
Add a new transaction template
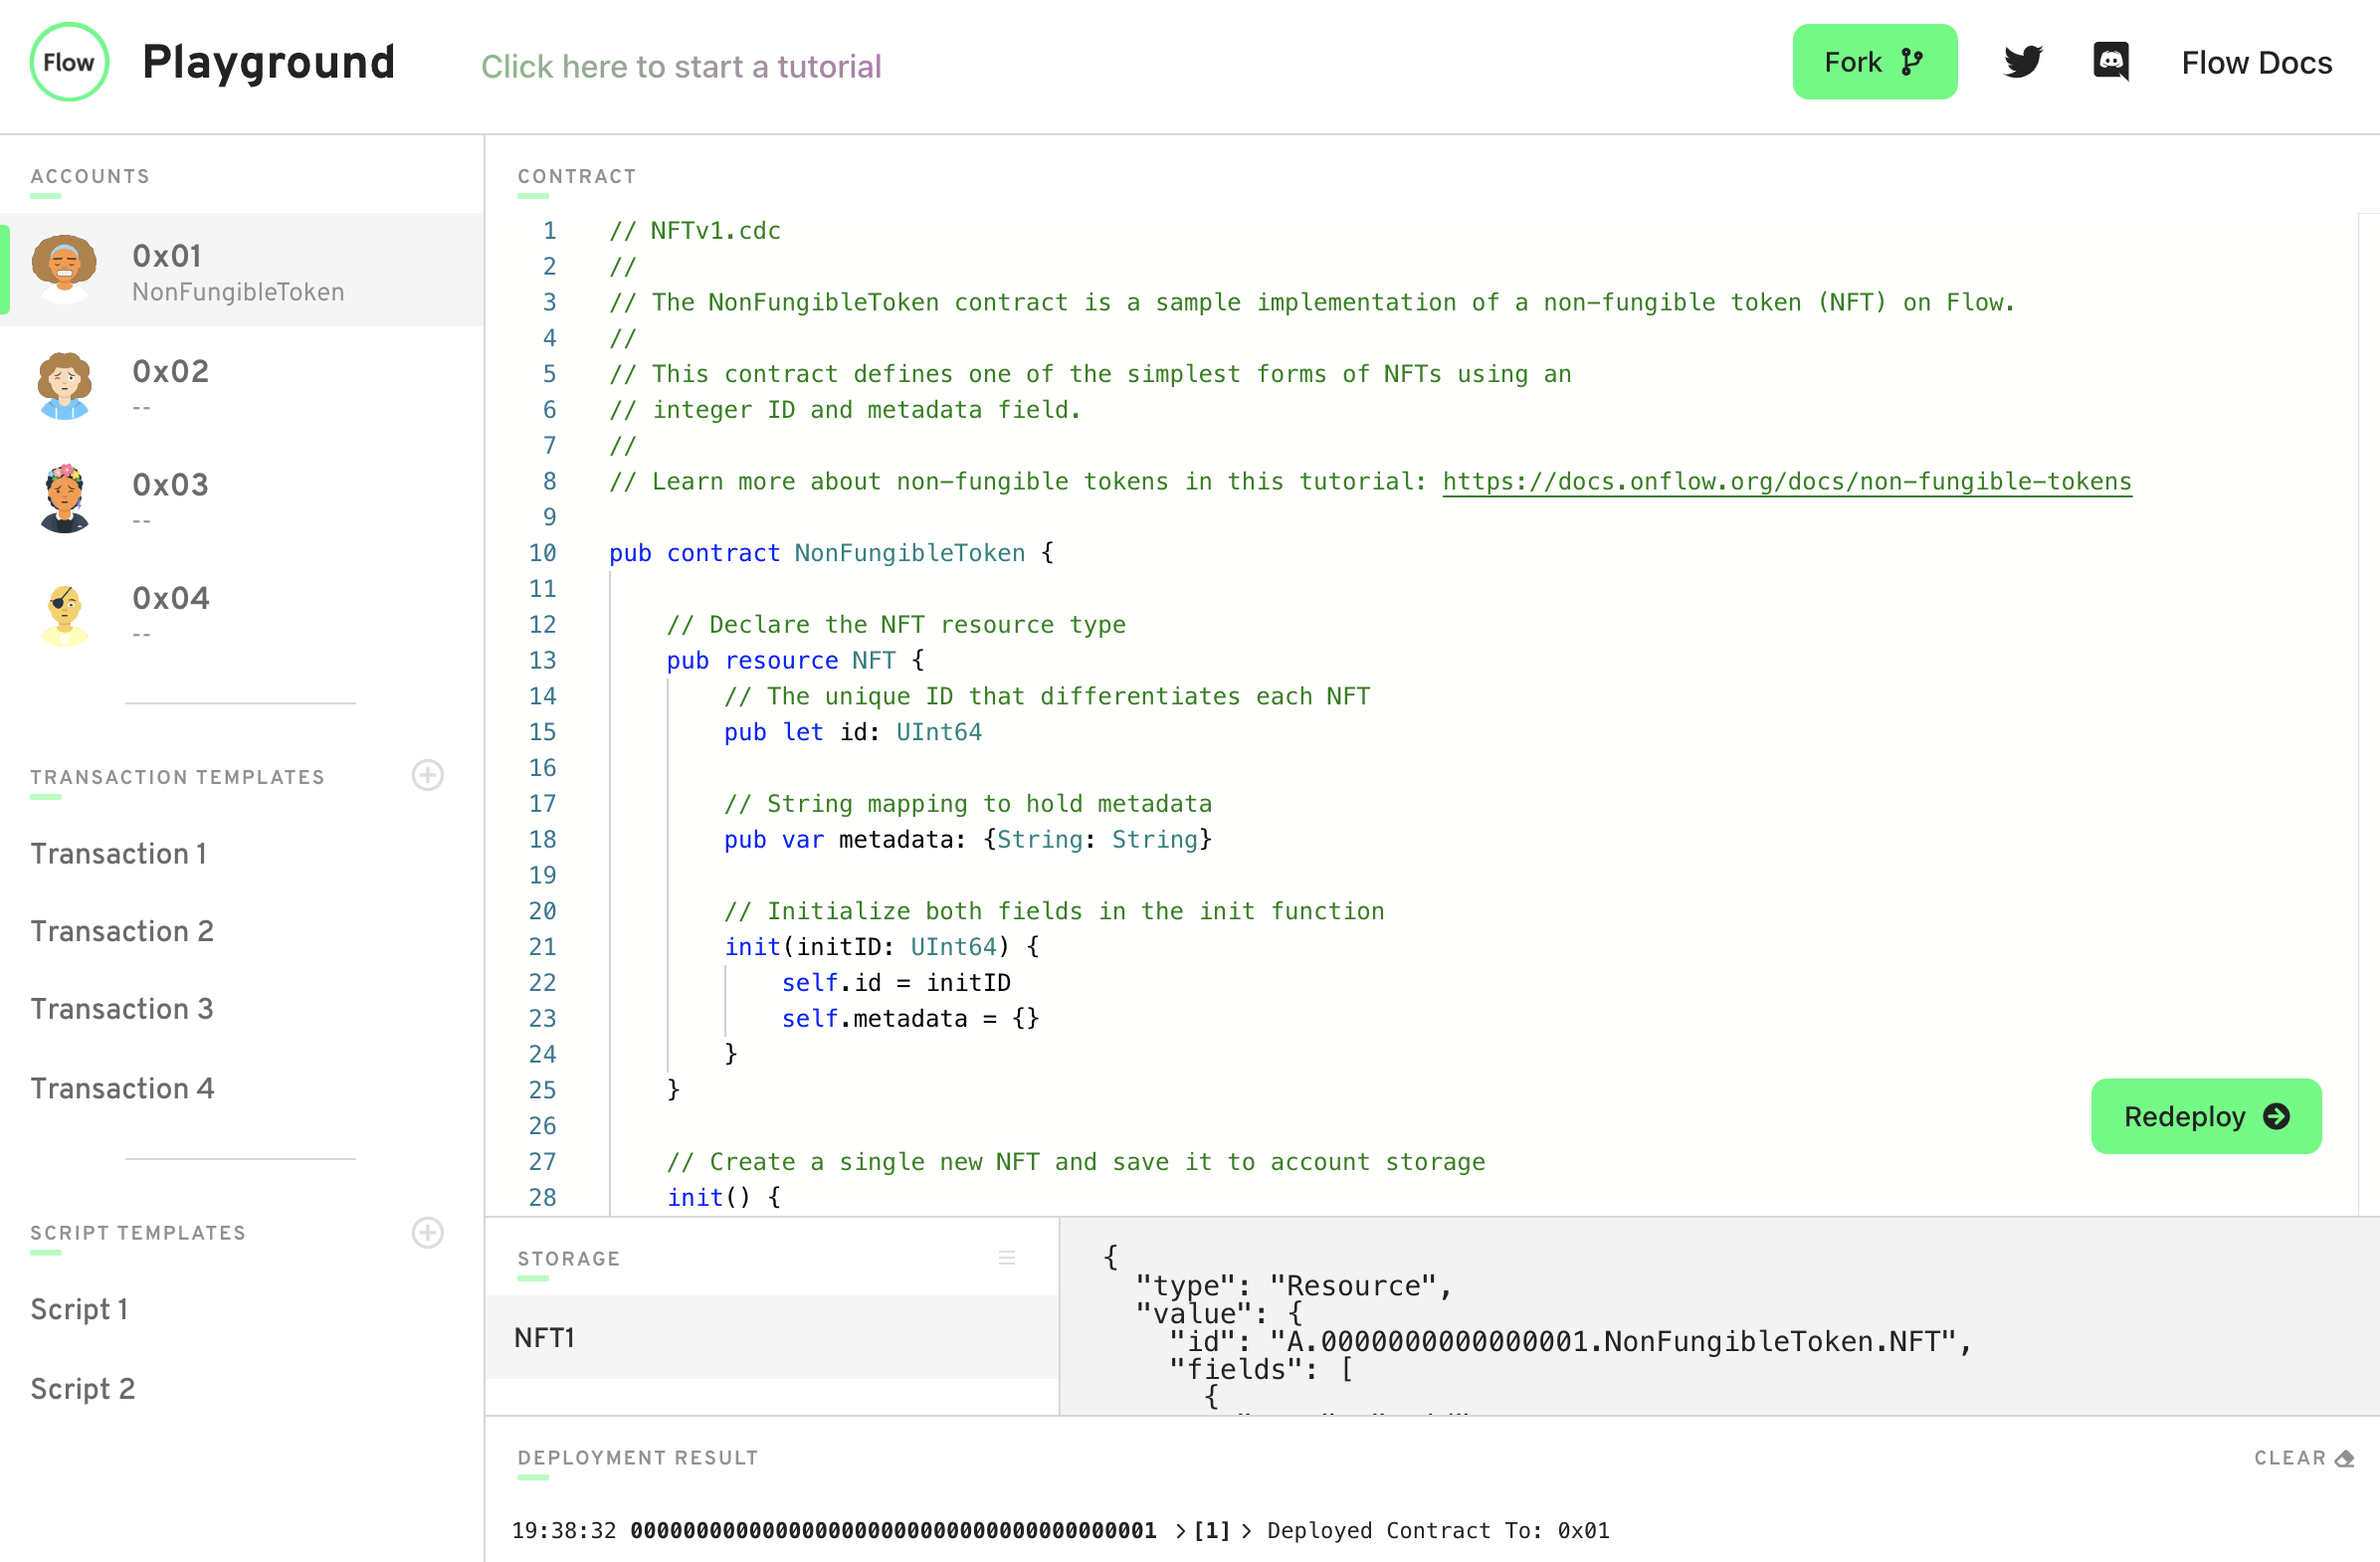point(428,775)
